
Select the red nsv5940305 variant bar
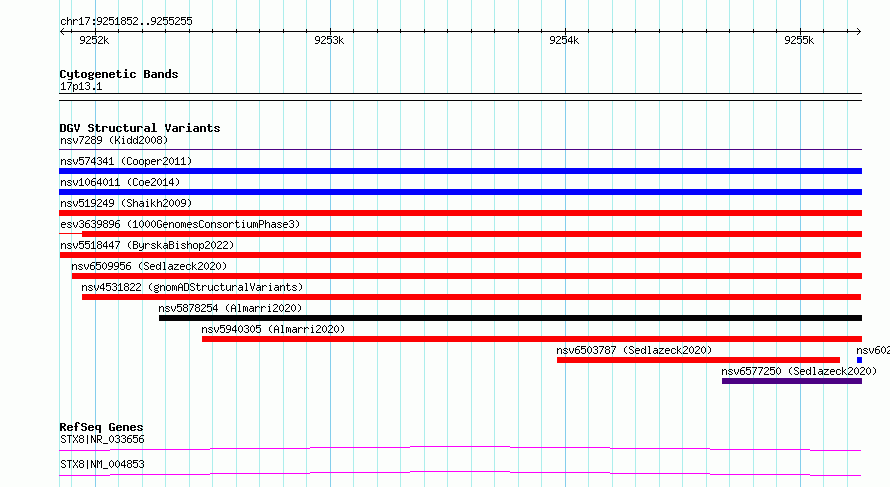pos(532,339)
